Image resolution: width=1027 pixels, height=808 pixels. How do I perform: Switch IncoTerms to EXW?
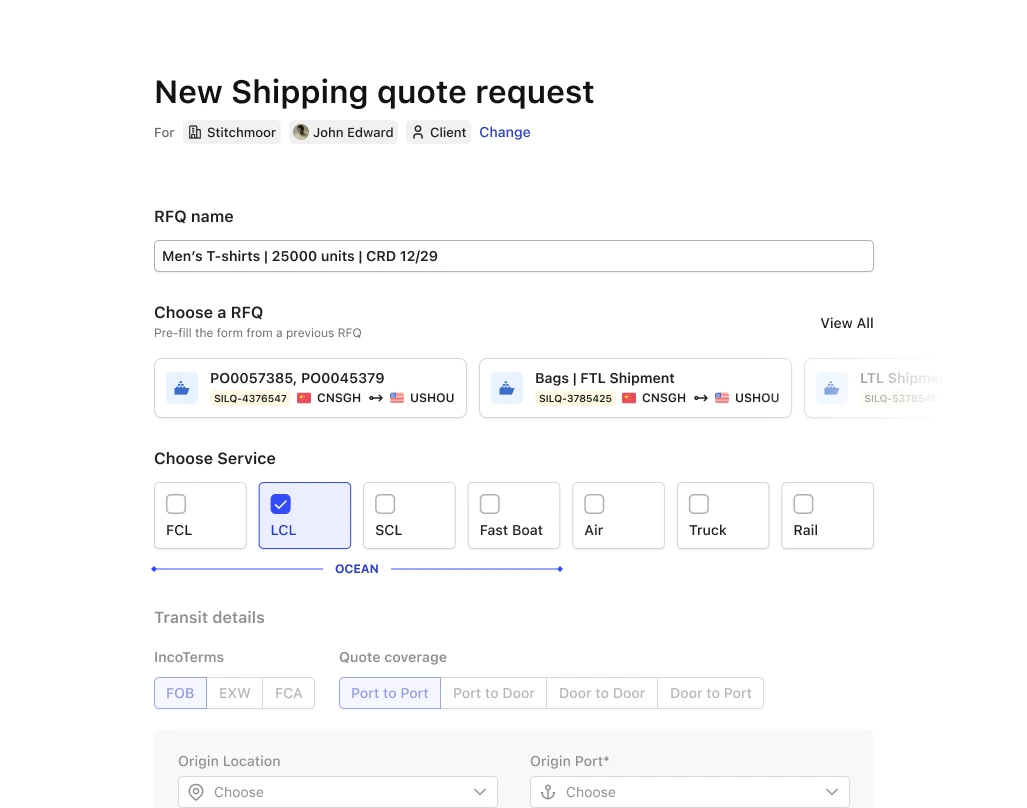[234, 692]
